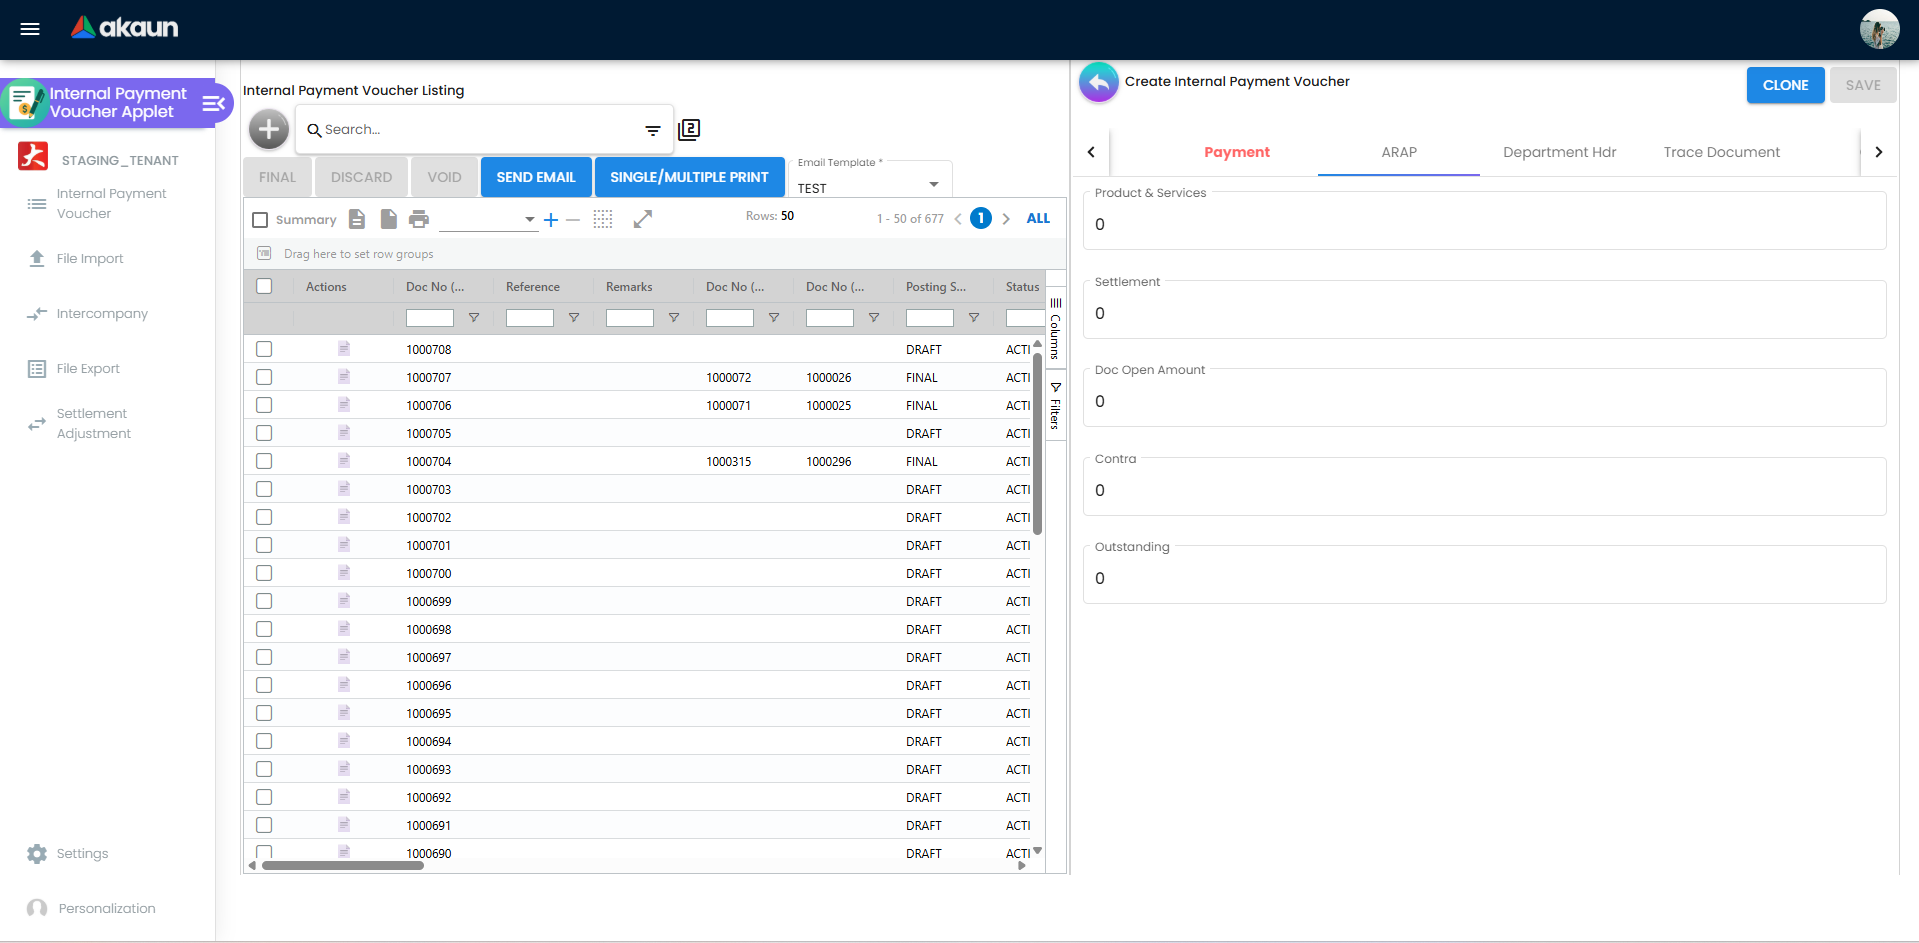
Task: Enable the Summary checkbox
Action: click(x=261, y=220)
